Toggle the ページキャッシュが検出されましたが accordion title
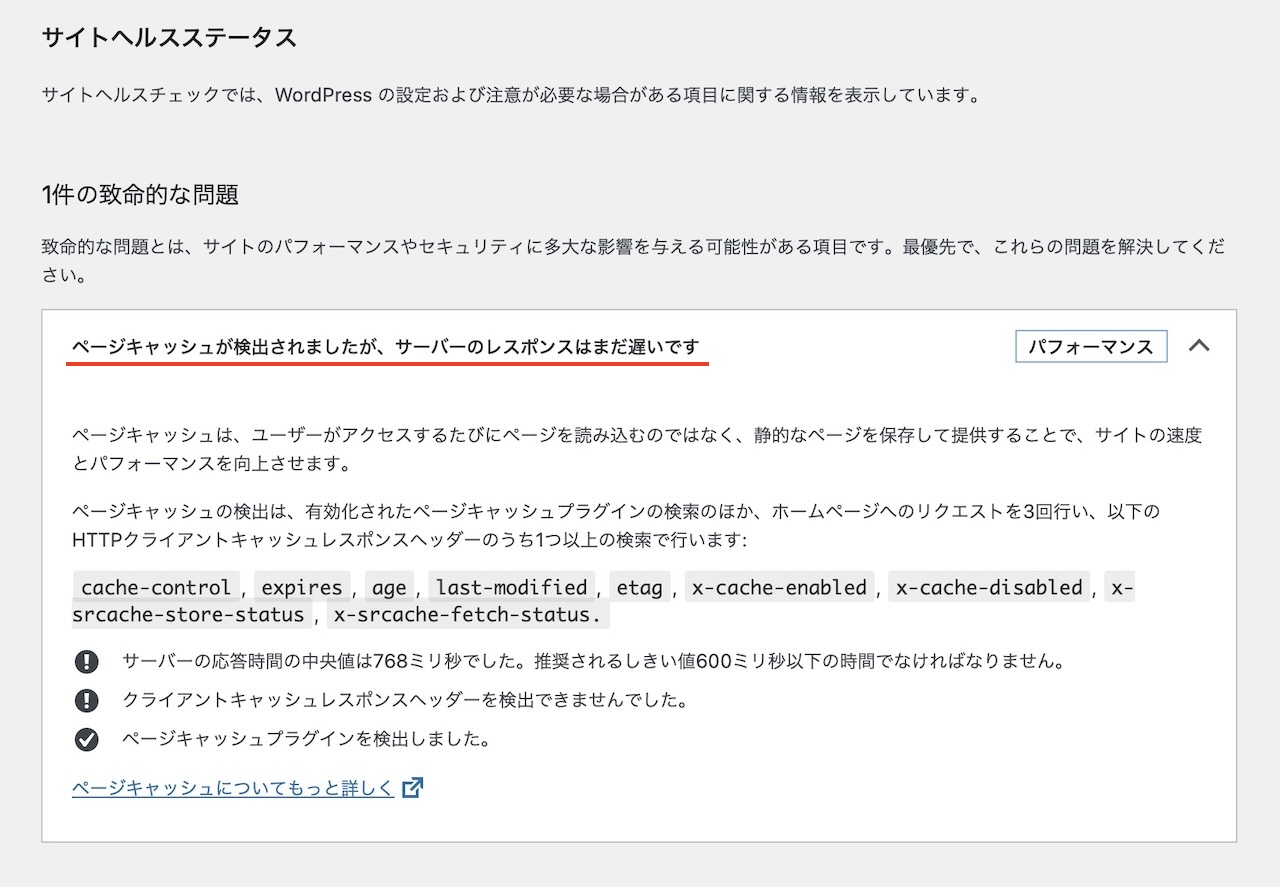 coord(386,346)
